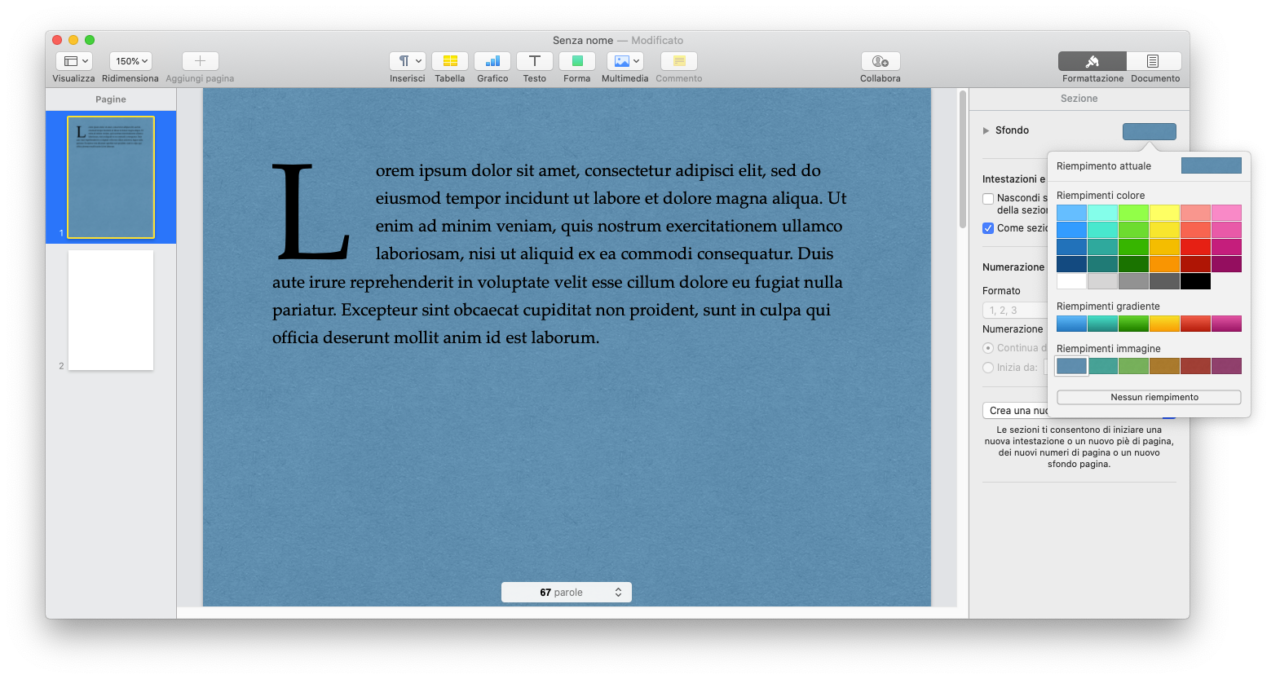Pick the blue gradient fill swatch
1280x679 pixels.
1072,324
